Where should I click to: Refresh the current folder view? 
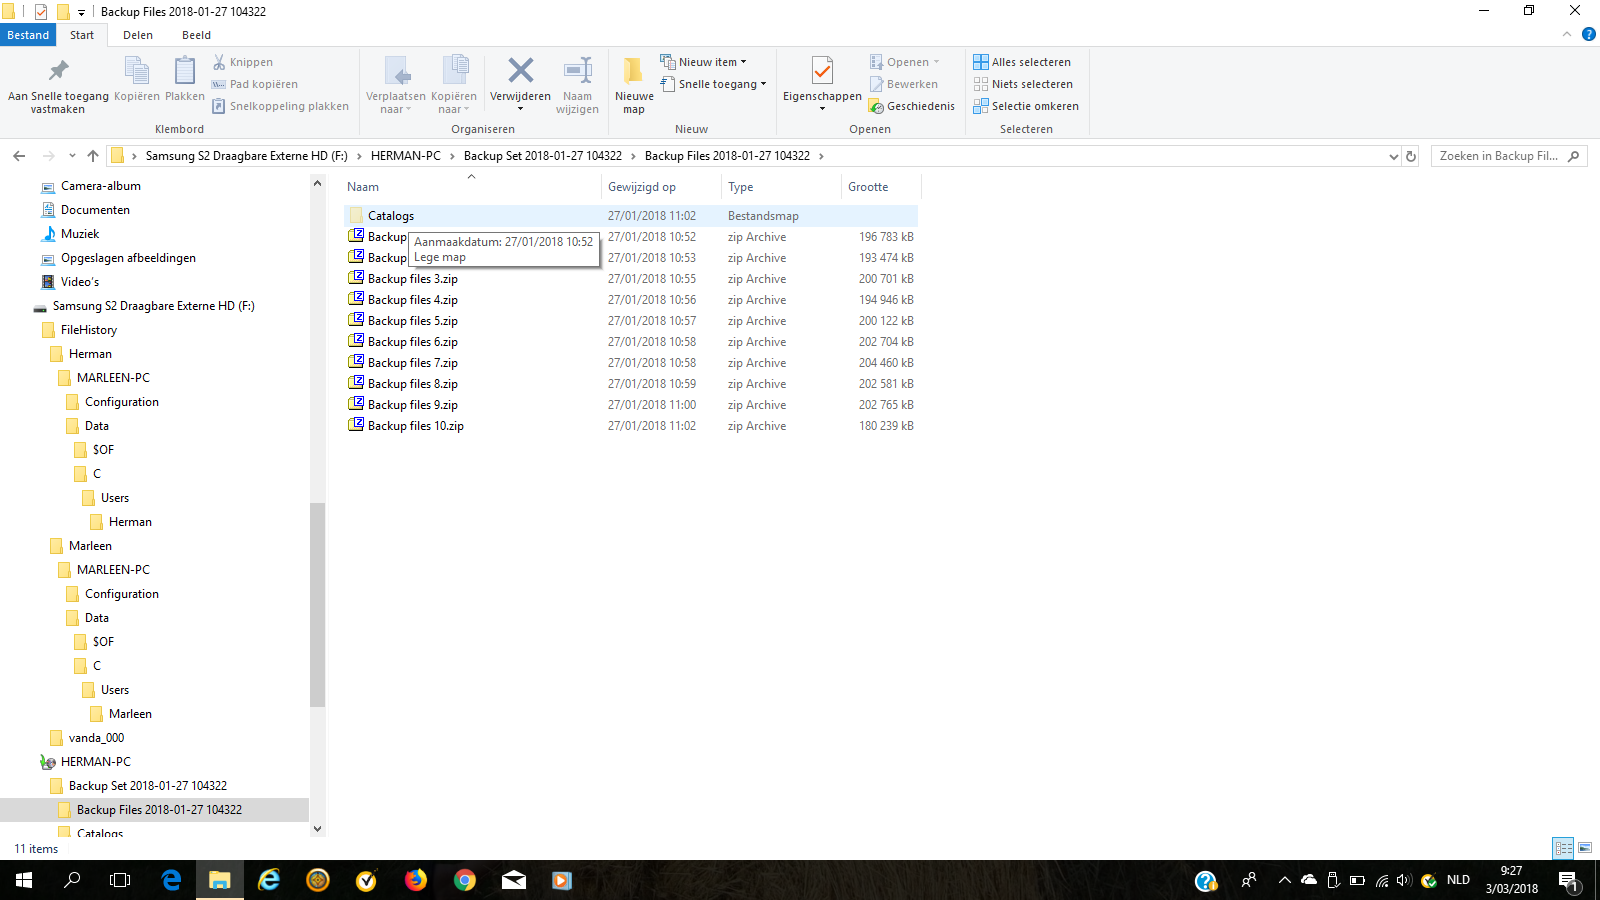[x=1411, y=156]
